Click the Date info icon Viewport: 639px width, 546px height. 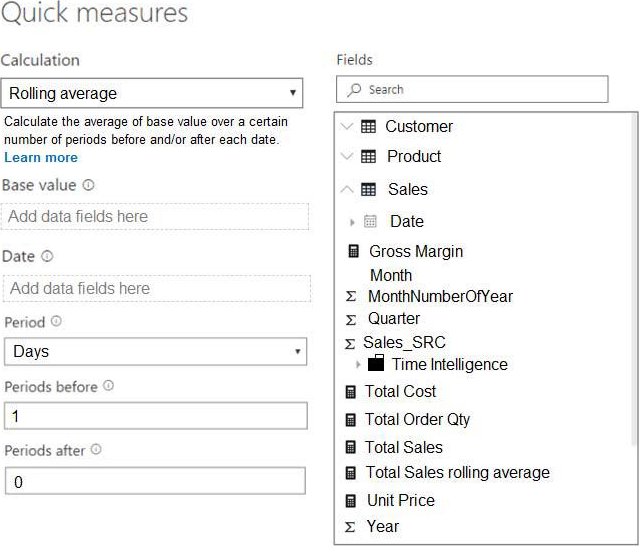tap(48, 257)
